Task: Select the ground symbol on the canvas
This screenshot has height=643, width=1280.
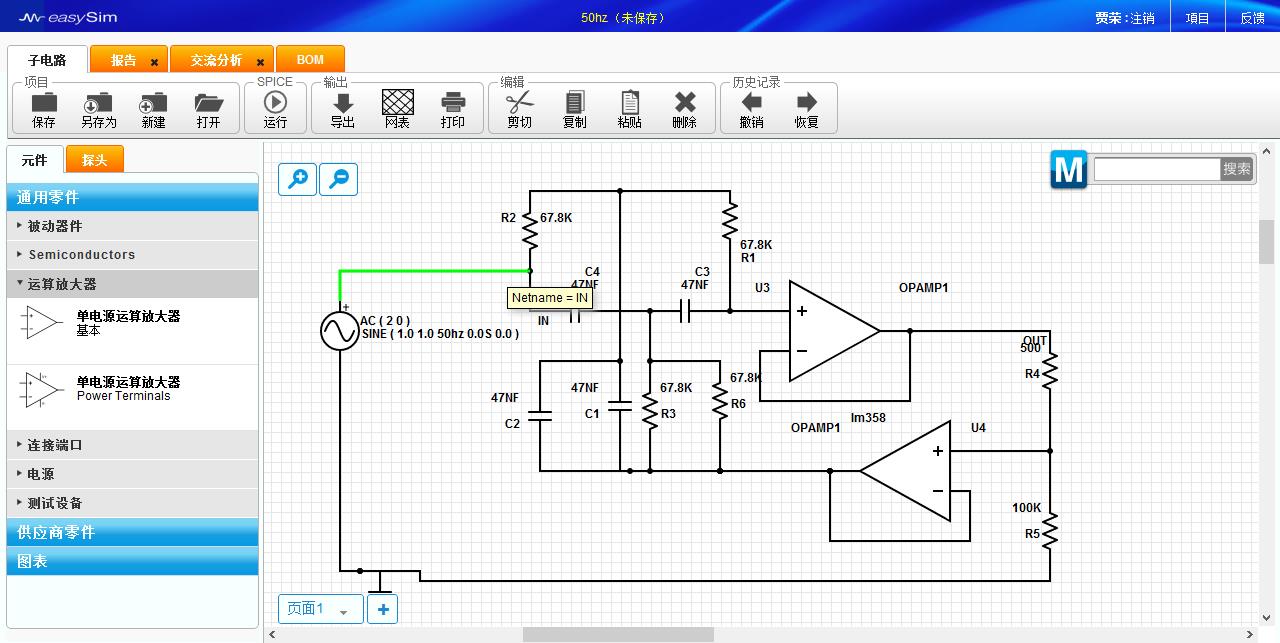Action: coord(380,581)
